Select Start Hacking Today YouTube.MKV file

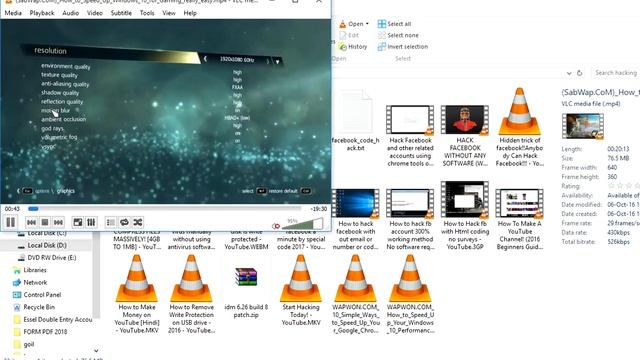(301, 290)
